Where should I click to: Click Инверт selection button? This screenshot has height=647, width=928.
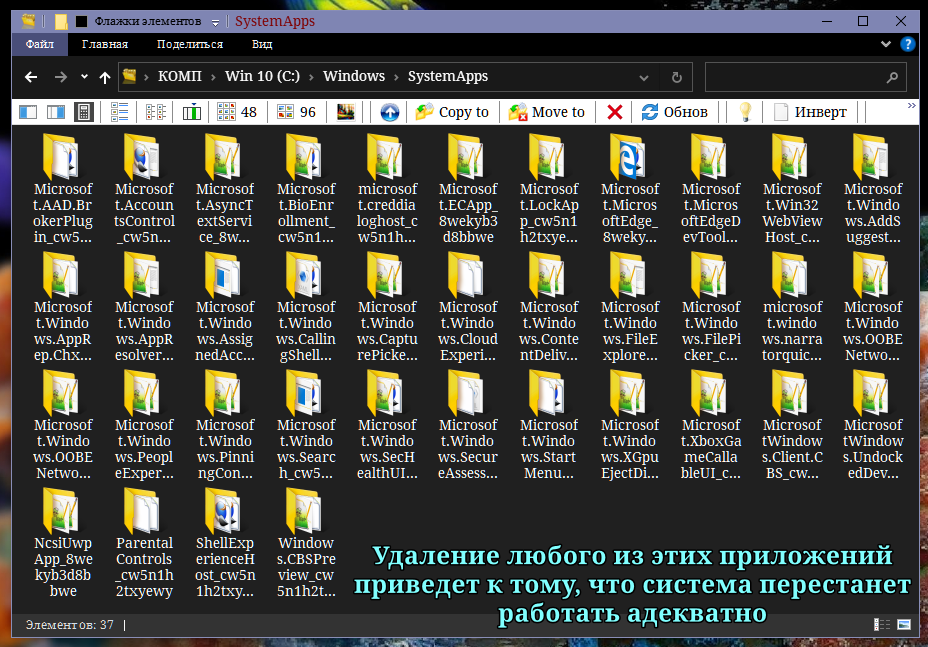810,112
